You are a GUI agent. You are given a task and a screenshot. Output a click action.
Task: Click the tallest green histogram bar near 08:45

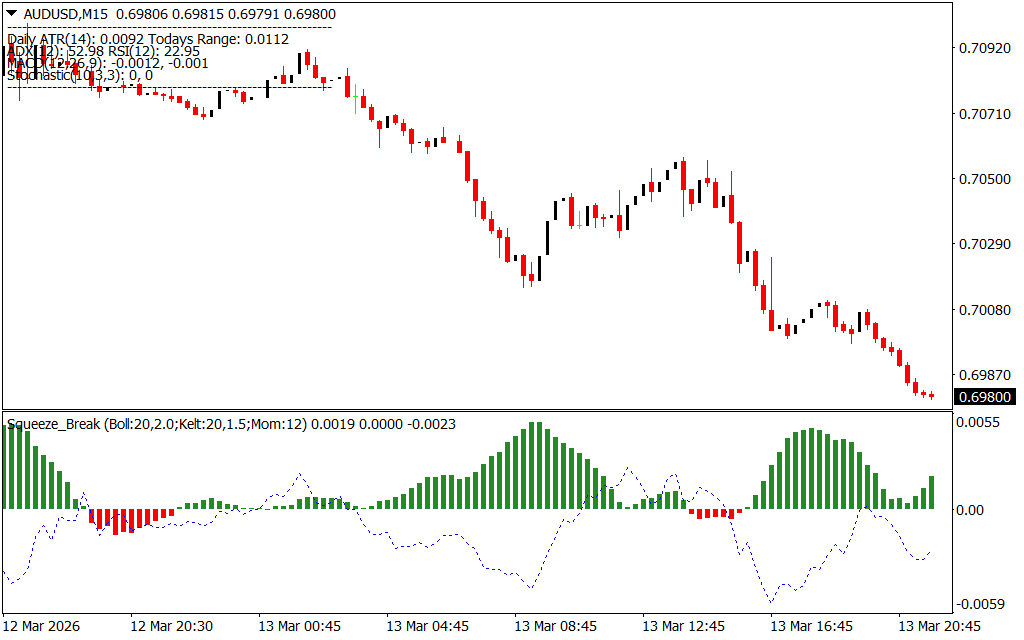535,465
